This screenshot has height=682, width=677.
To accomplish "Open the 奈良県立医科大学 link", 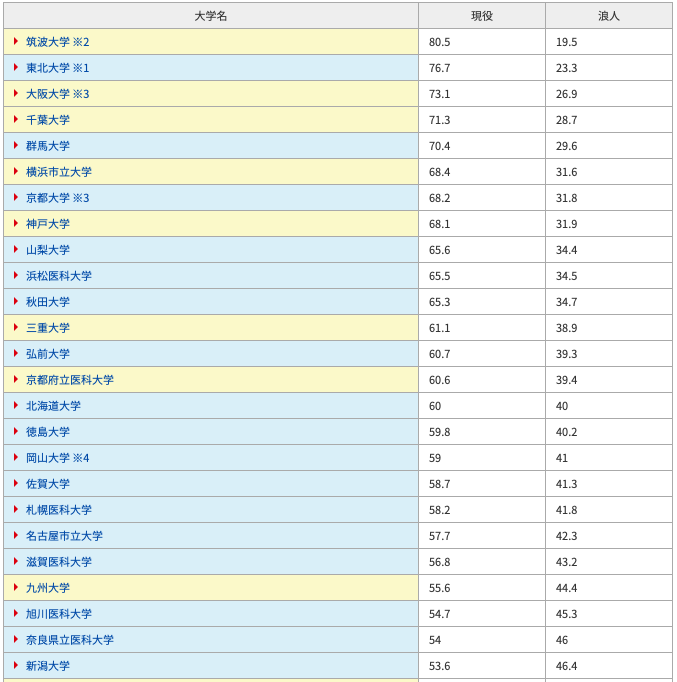I will (x=70, y=640).
